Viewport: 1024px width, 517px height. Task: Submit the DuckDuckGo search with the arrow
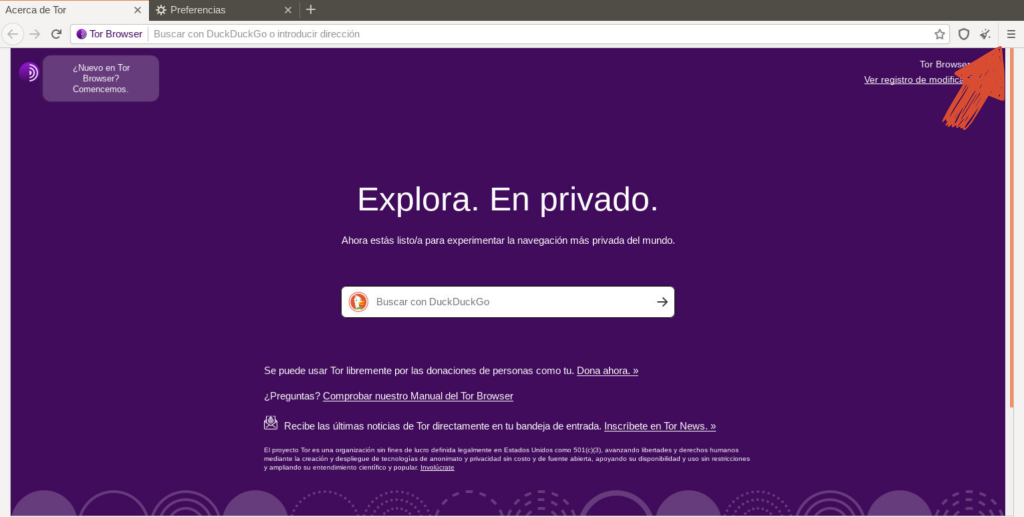(662, 302)
